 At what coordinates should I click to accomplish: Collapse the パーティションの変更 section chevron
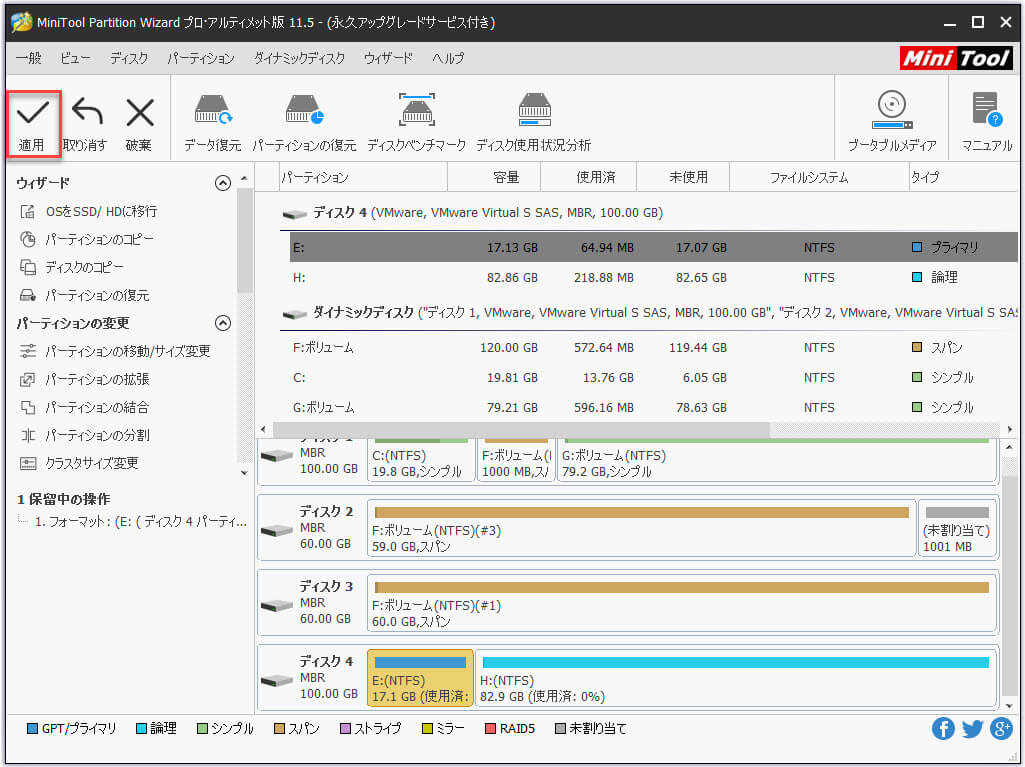tap(223, 323)
